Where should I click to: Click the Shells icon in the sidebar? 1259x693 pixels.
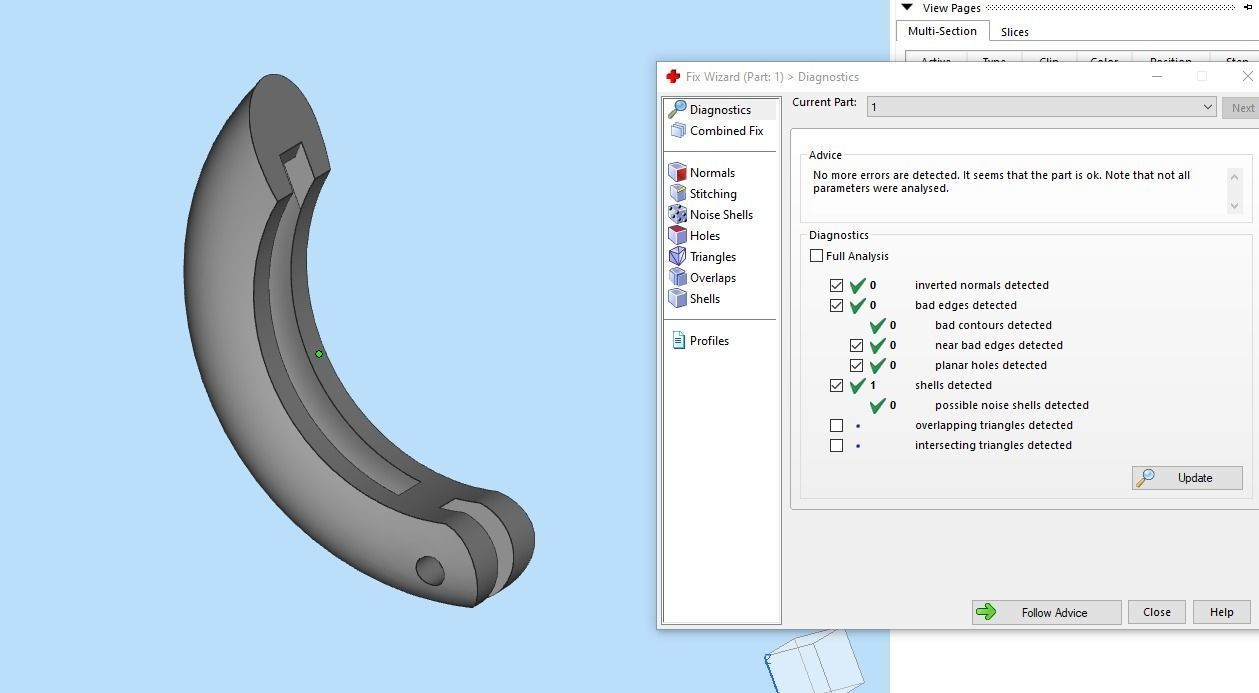[677, 298]
